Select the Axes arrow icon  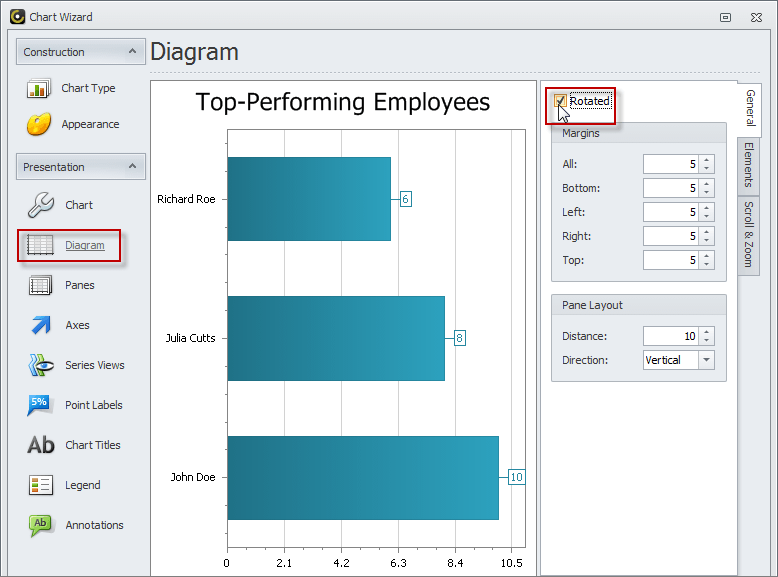coord(40,325)
